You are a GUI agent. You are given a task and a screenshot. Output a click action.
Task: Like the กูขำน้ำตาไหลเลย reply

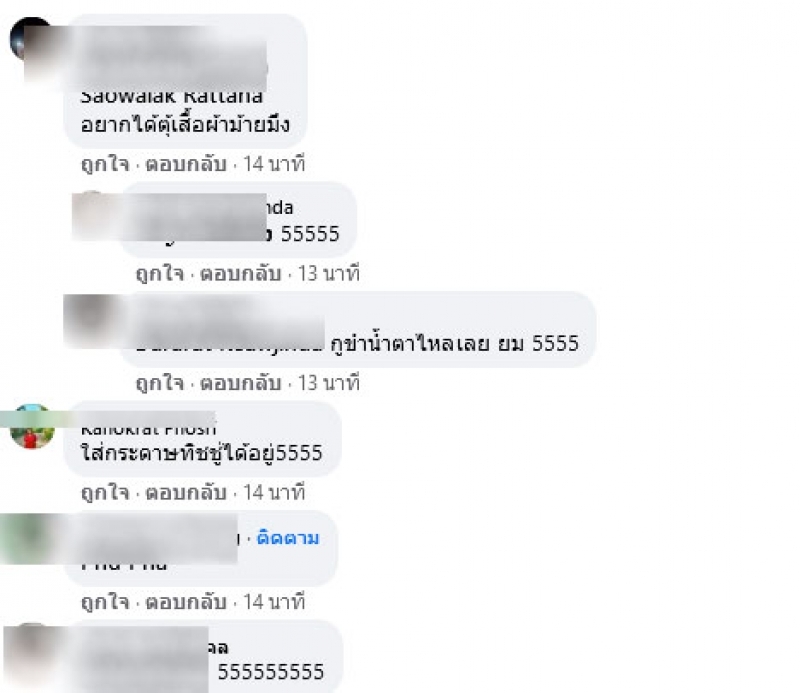point(160,383)
